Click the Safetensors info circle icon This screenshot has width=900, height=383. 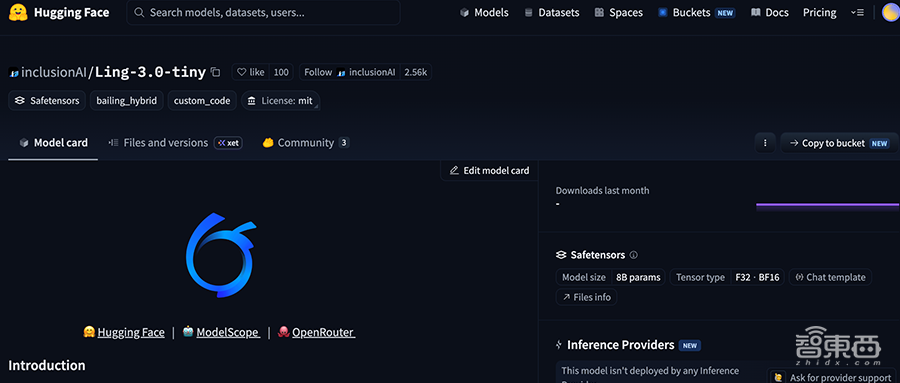634,255
